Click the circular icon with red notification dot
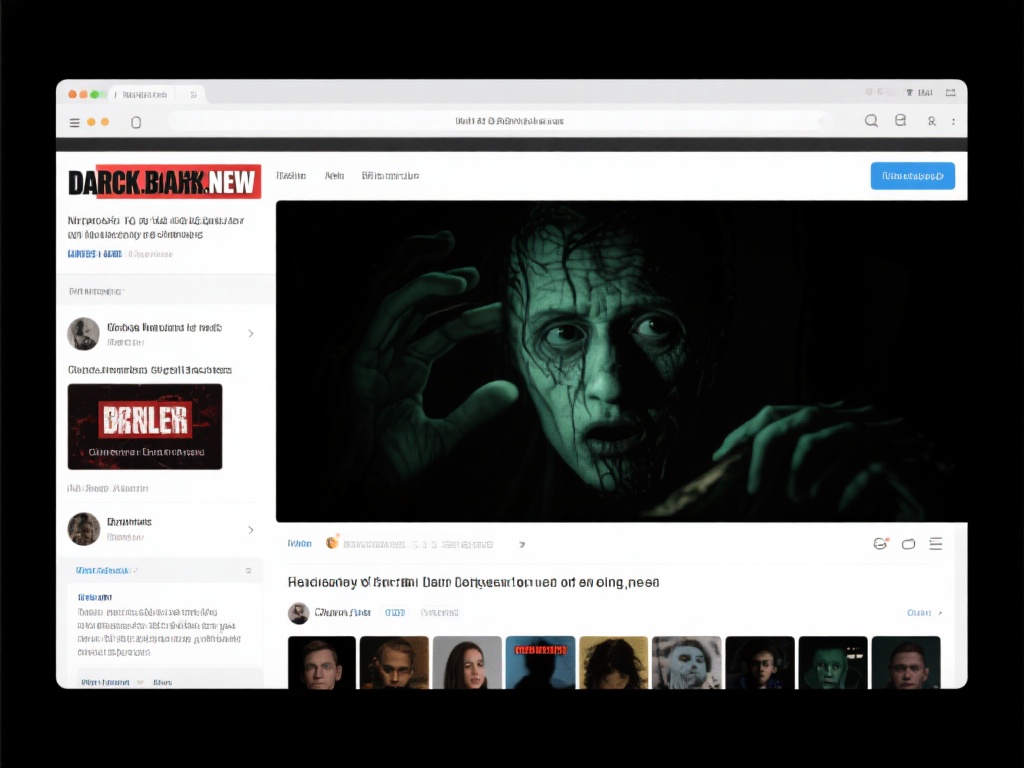 point(881,544)
